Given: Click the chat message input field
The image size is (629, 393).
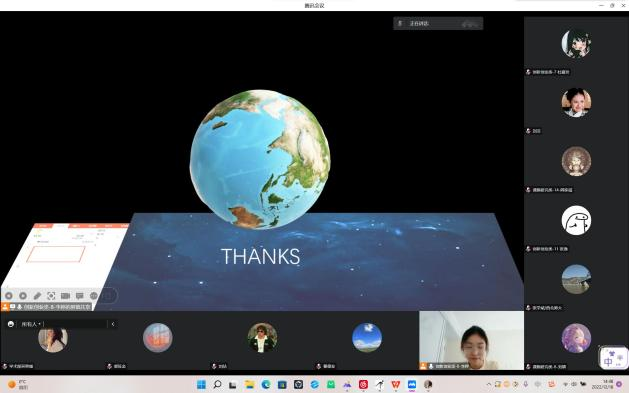Looking at the screenshot, I should click(75, 324).
